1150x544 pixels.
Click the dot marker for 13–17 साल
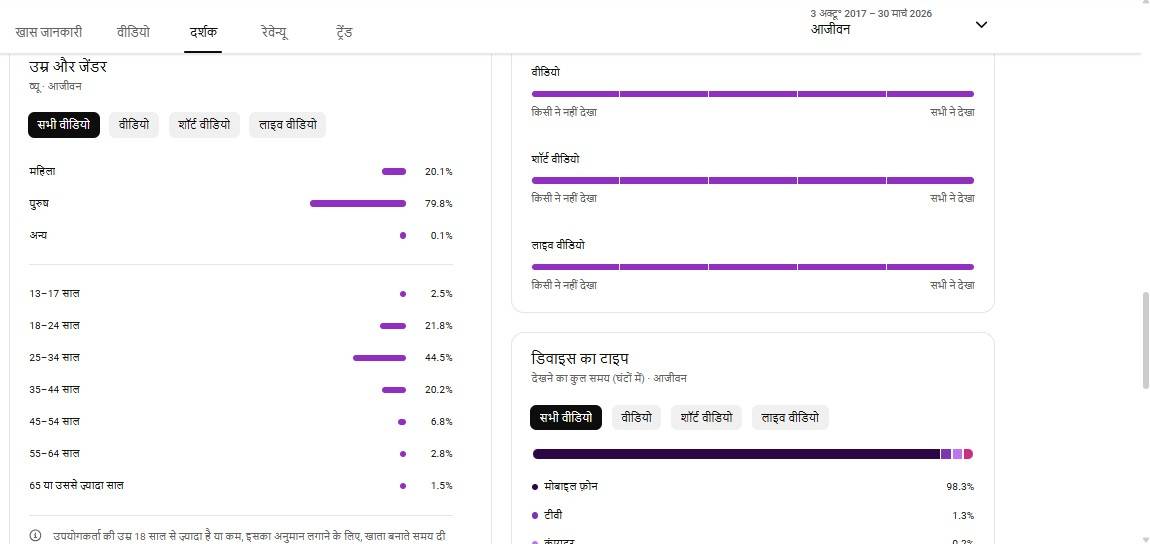pyautogui.click(x=403, y=294)
